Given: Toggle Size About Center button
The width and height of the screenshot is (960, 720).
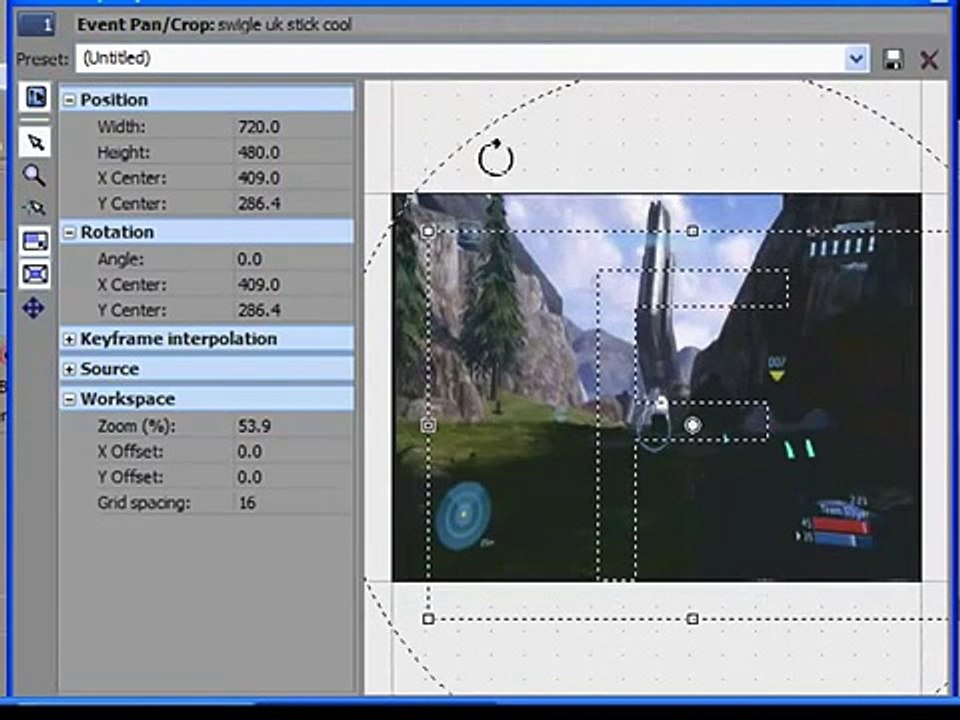Looking at the screenshot, I should coord(36,274).
